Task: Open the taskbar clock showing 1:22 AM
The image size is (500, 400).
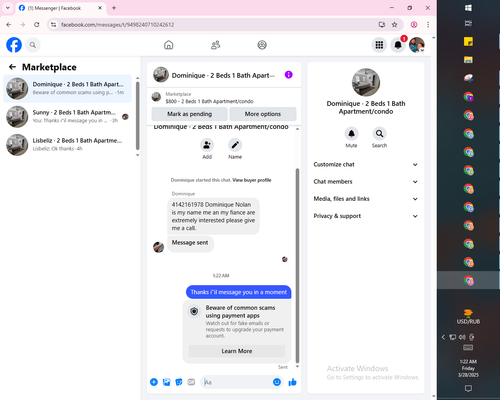Action: click(x=468, y=368)
